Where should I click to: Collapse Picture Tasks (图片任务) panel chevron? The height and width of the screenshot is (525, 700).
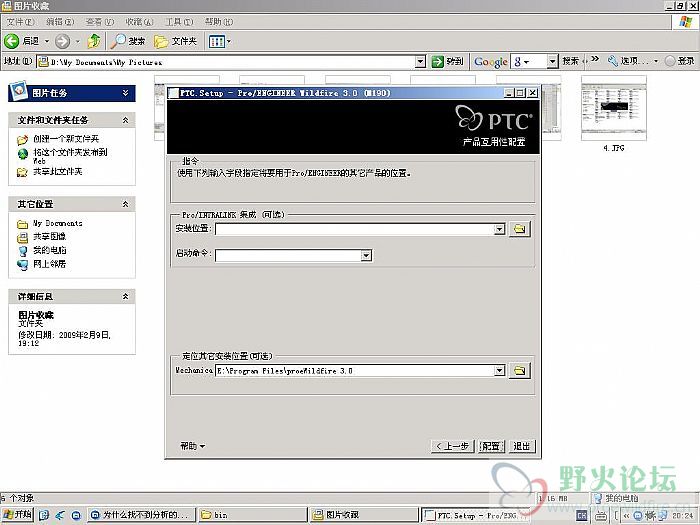coord(125,93)
